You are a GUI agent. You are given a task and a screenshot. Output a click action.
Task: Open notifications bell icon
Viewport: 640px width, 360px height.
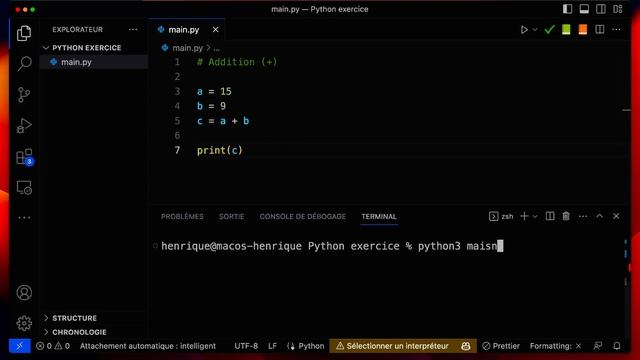pos(617,346)
